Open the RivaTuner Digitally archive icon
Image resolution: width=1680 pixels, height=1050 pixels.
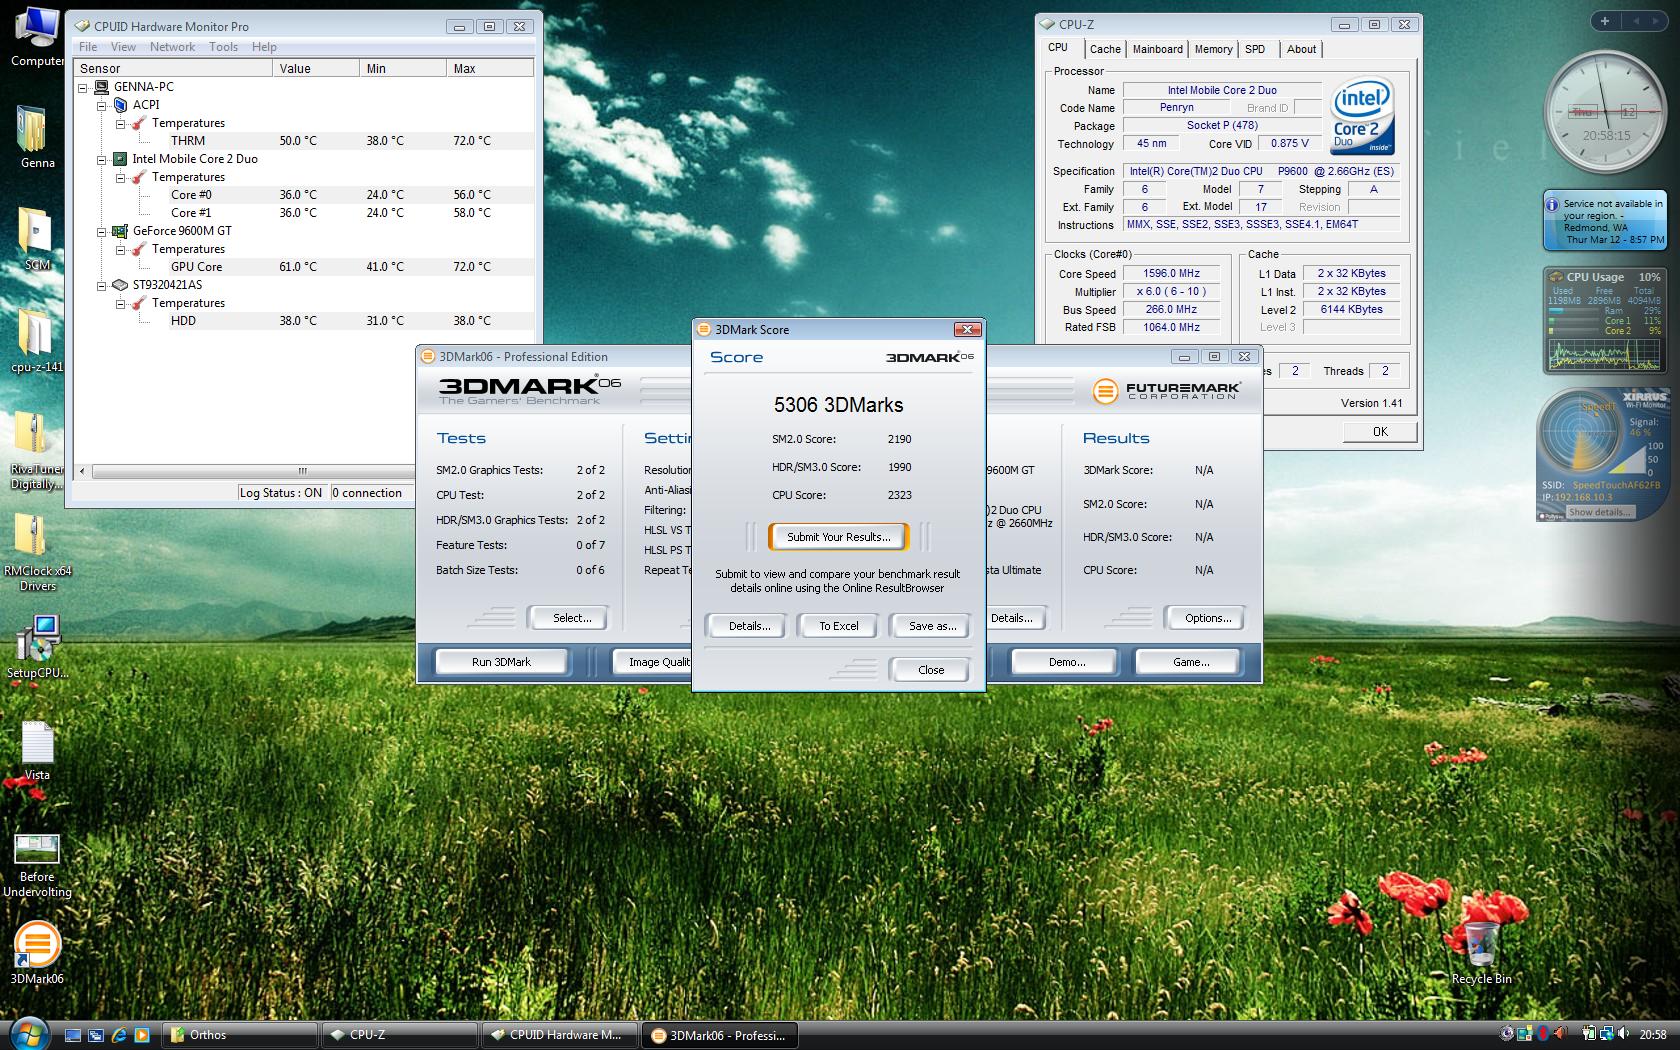coord(37,450)
